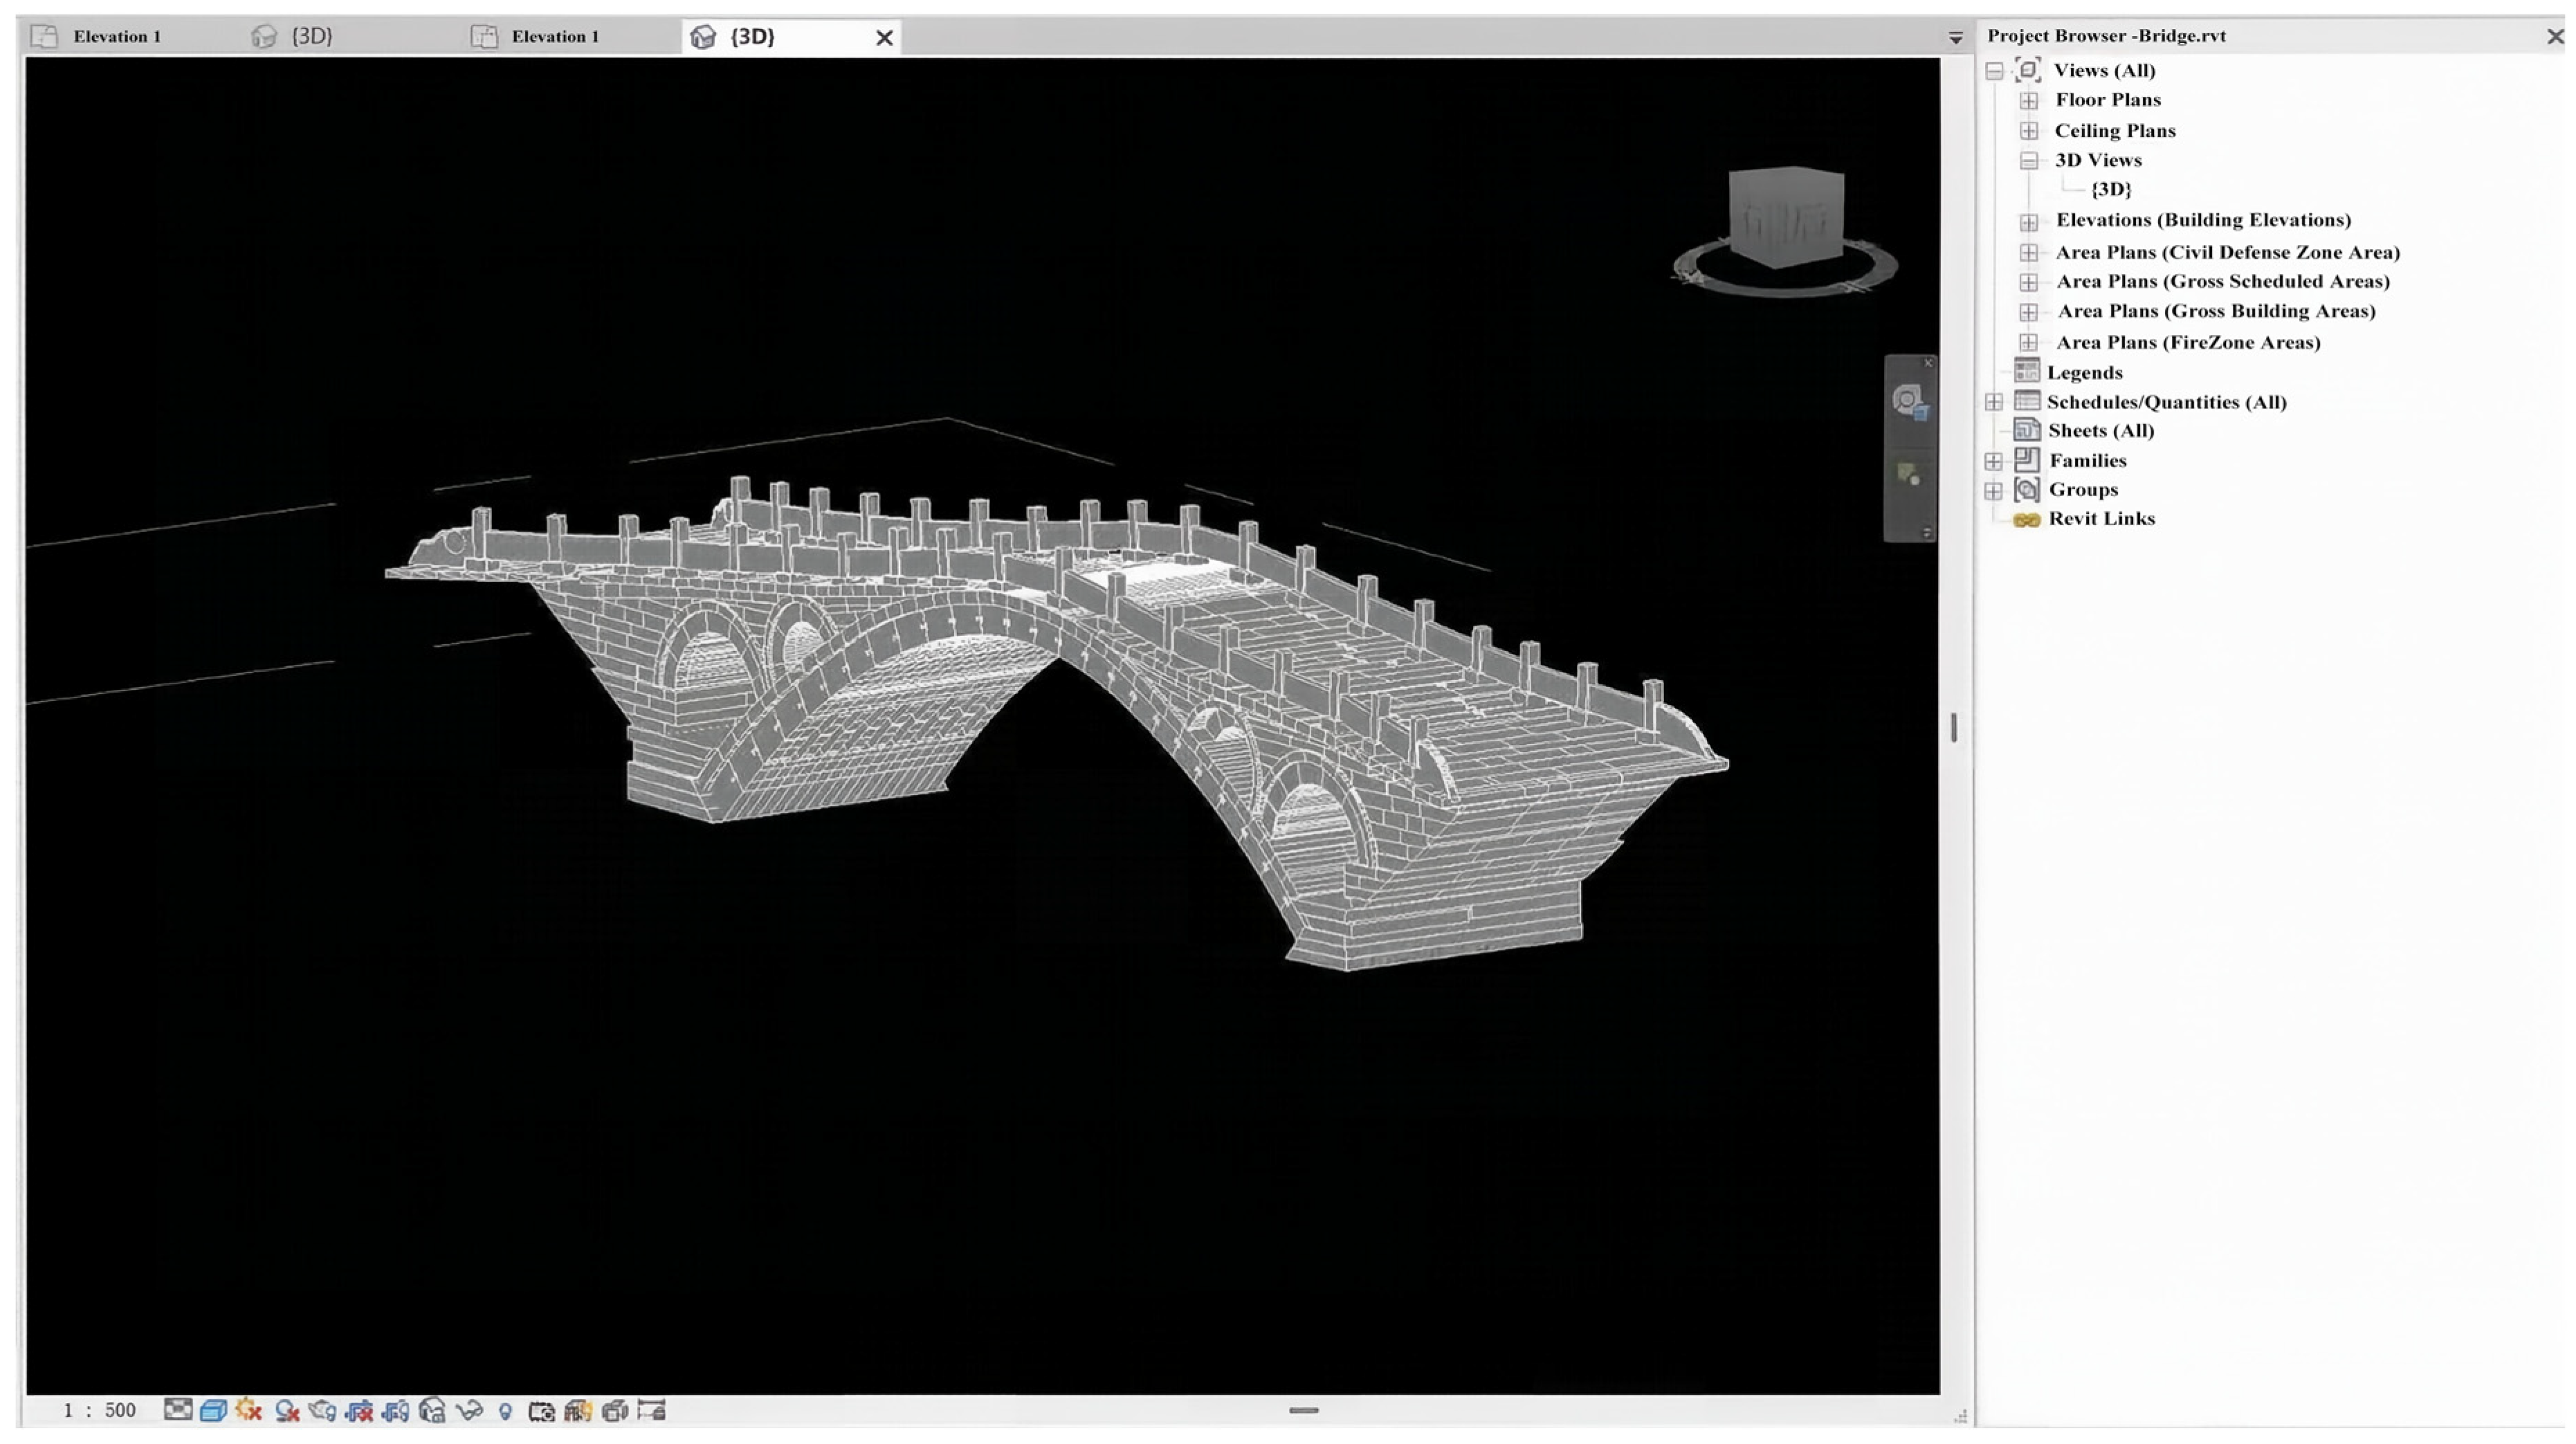
Task: Open the Visual Style cube icon
Action: pyautogui.click(x=213, y=1410)
